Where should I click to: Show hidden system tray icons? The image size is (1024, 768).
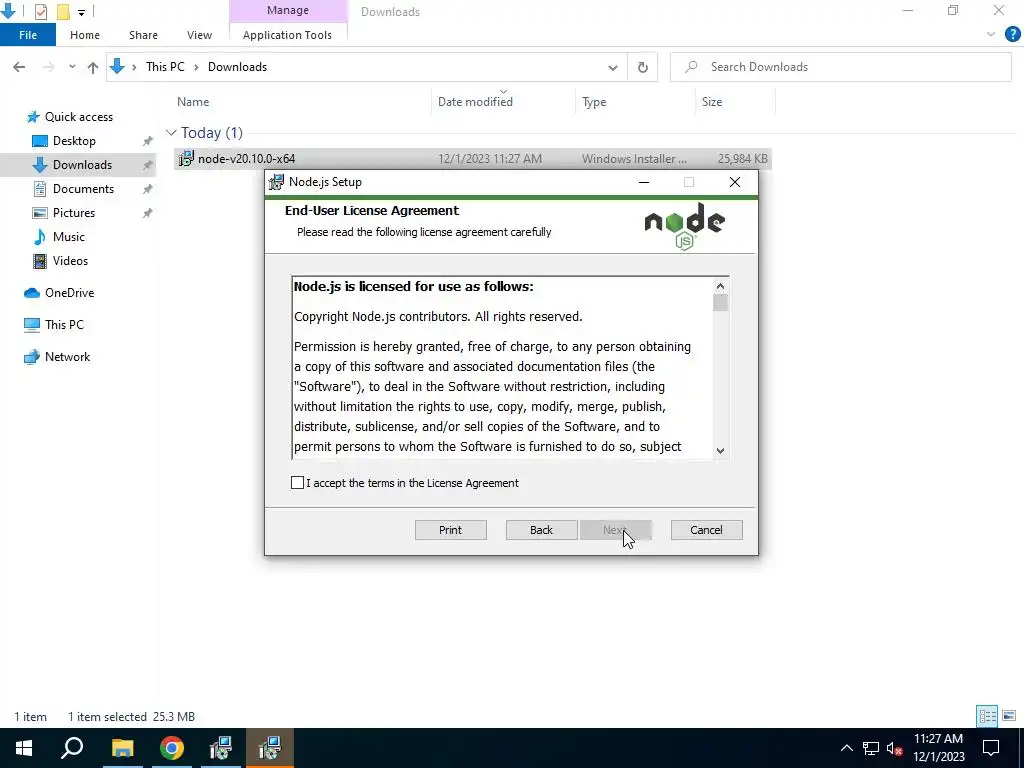pyautogui.click(x=846, y=748)
